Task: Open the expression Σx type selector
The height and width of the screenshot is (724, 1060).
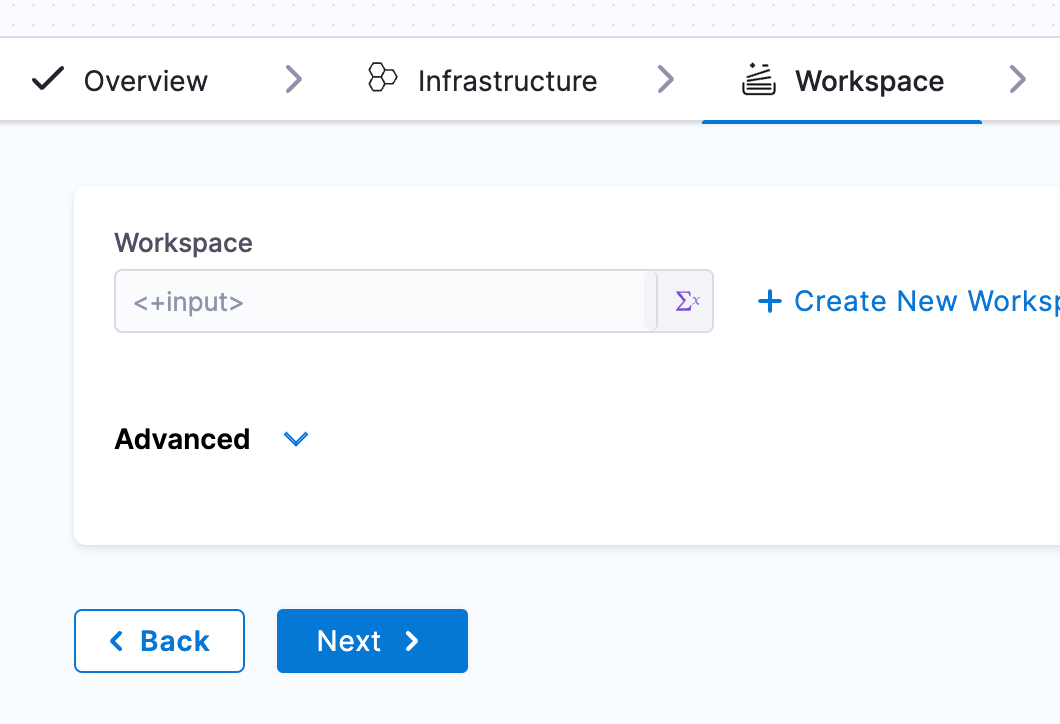Action: point(687,301)
